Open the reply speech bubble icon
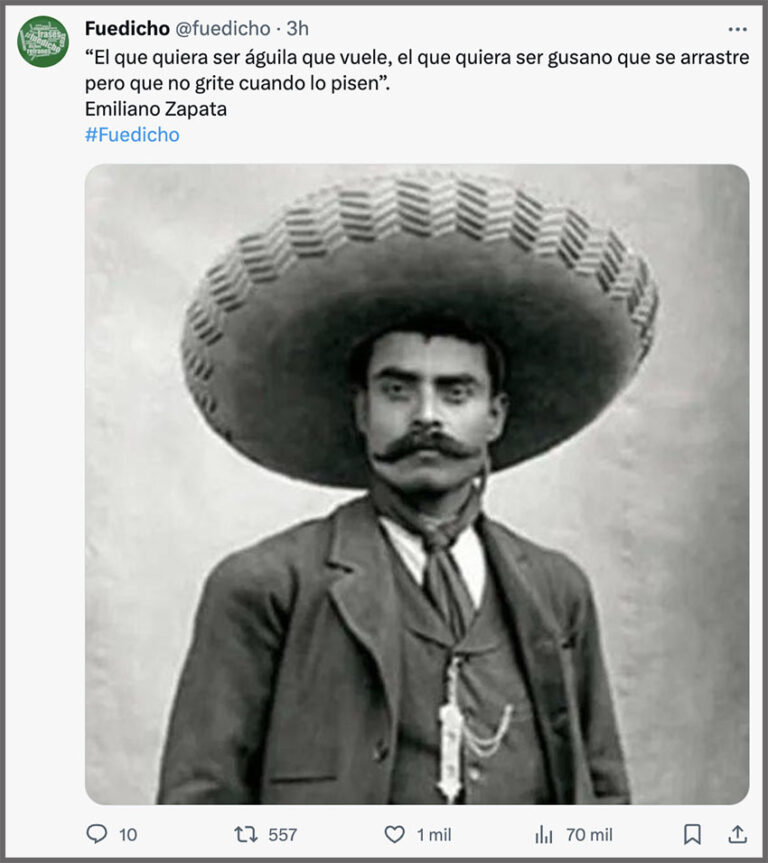 point(97,834)
